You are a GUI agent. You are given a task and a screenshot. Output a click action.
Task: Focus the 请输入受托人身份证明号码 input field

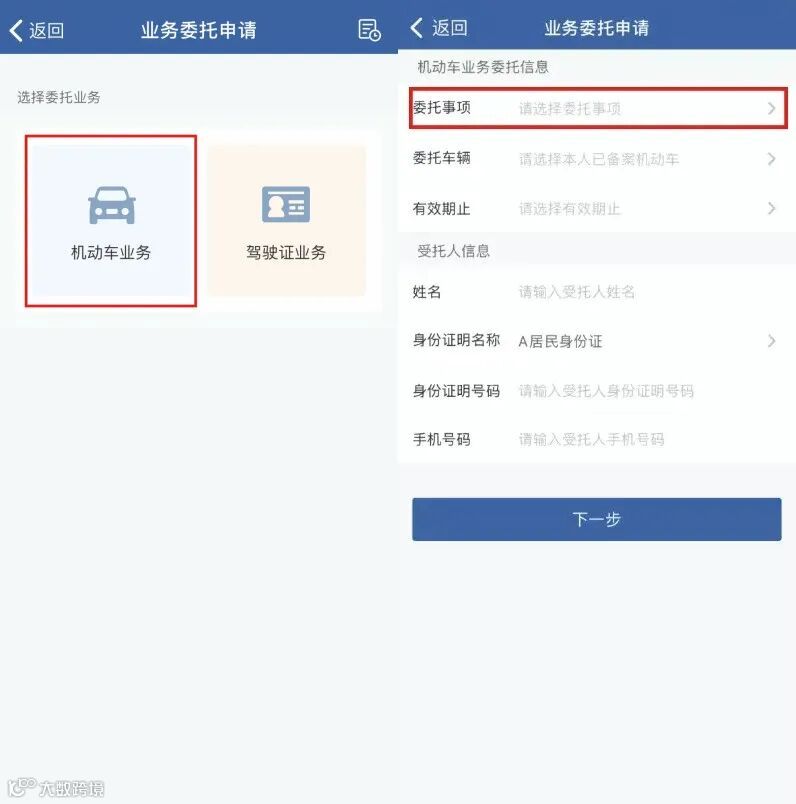[606, 391]
